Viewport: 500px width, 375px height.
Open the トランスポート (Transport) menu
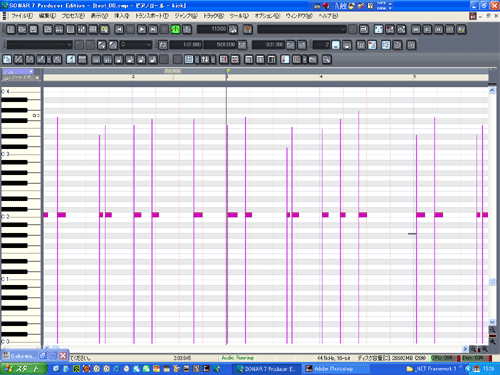(x=152, y=16)
